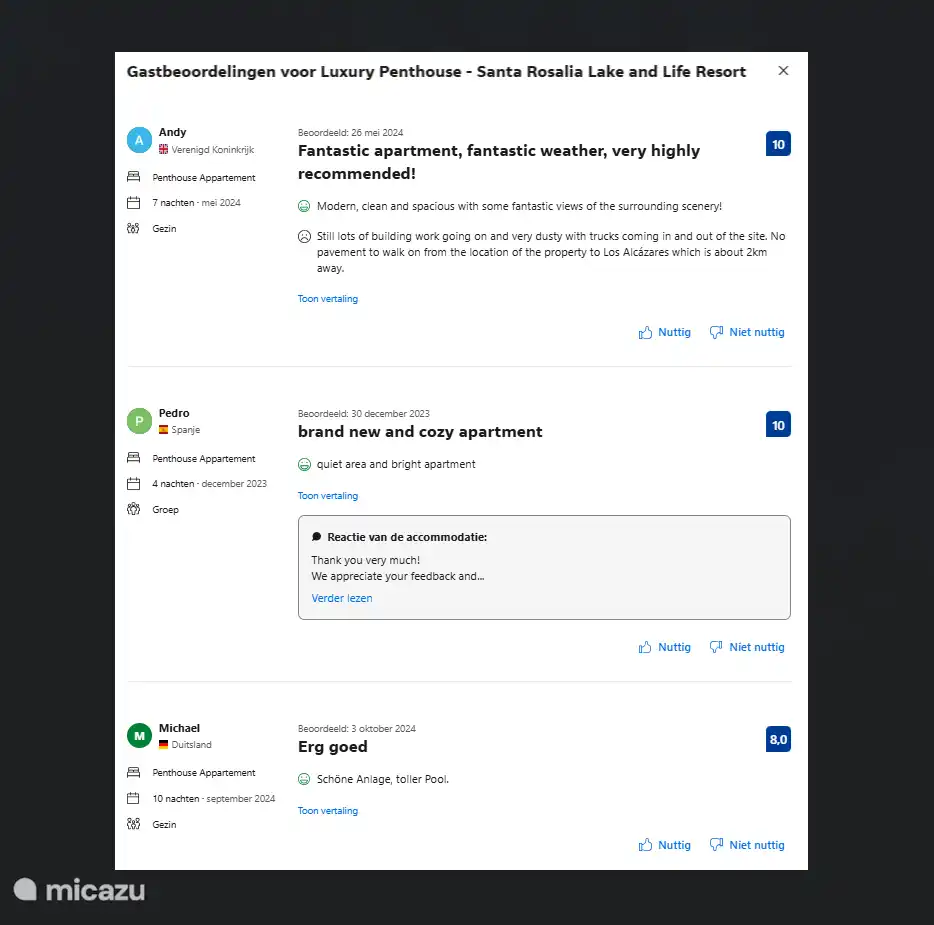Image resolution: width=934 pixels, height=925 pixels.
Task: Click thumbs-down icon on Andy's review
Action: tap(716, 333)
